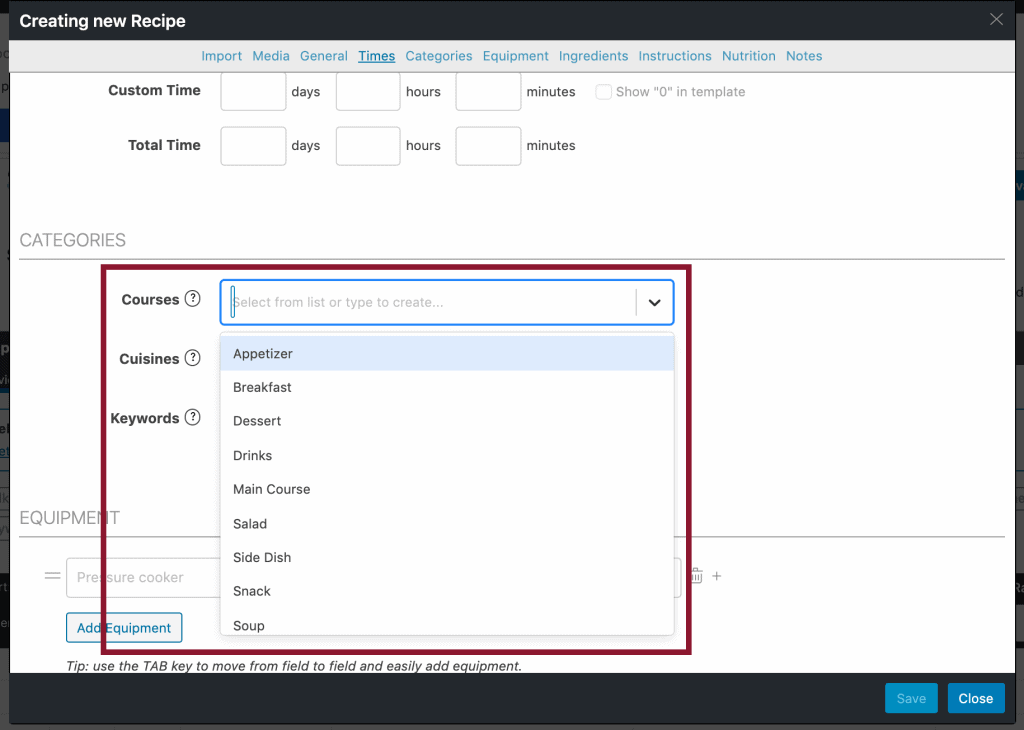1024x730 pixels.
Task: Click Total Time hours field
Action: click(368, 146)
